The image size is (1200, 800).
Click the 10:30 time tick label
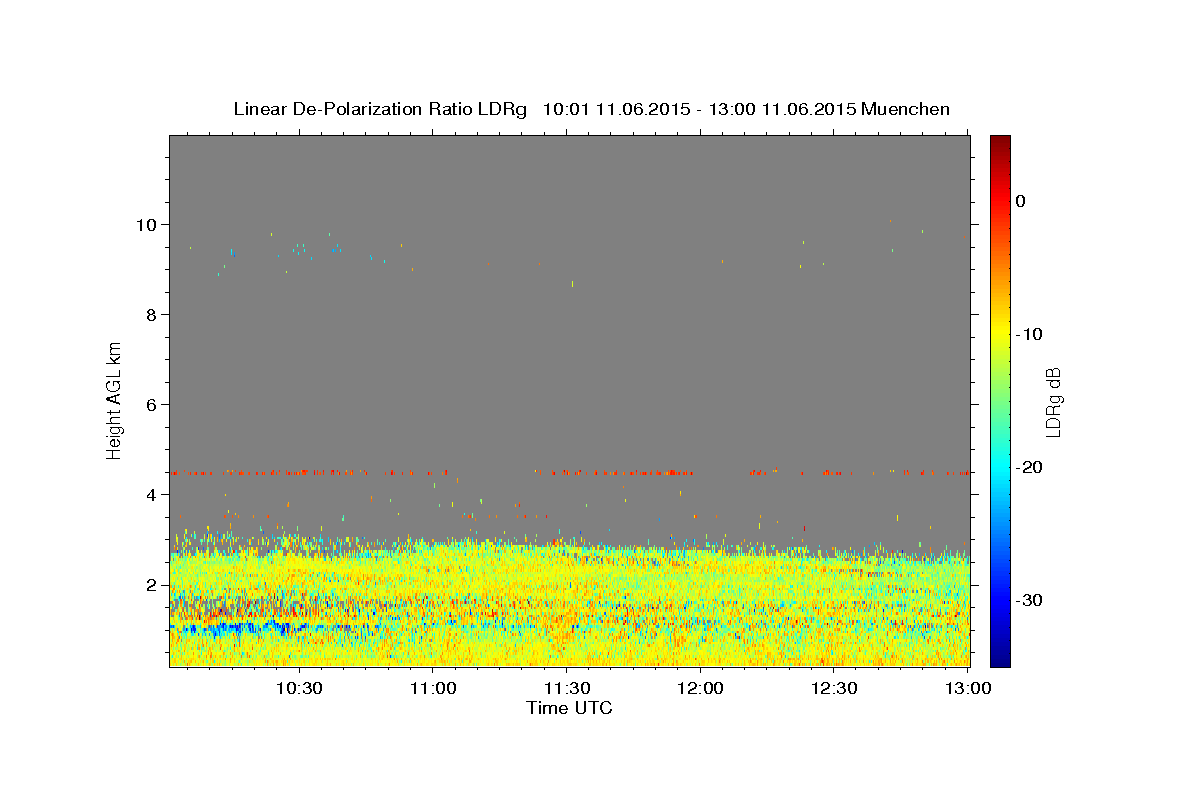click(x=298, y=689)
